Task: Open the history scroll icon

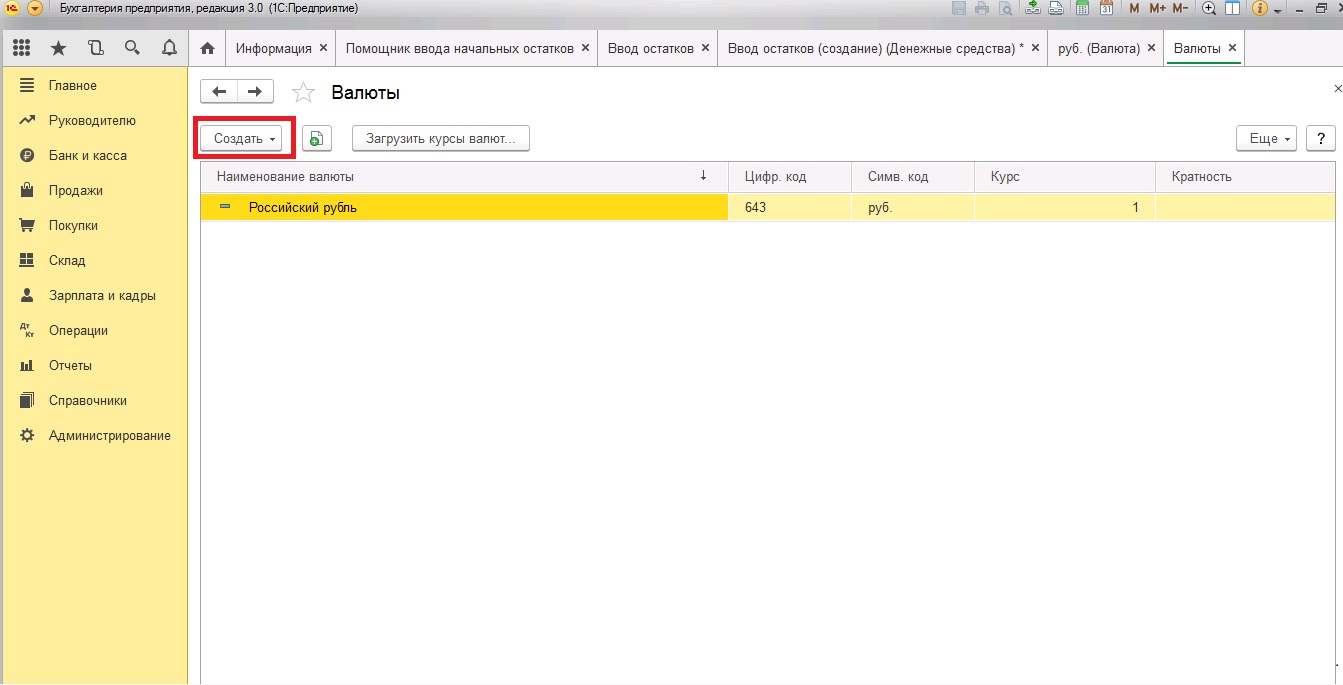Action: tap(95, 48)
